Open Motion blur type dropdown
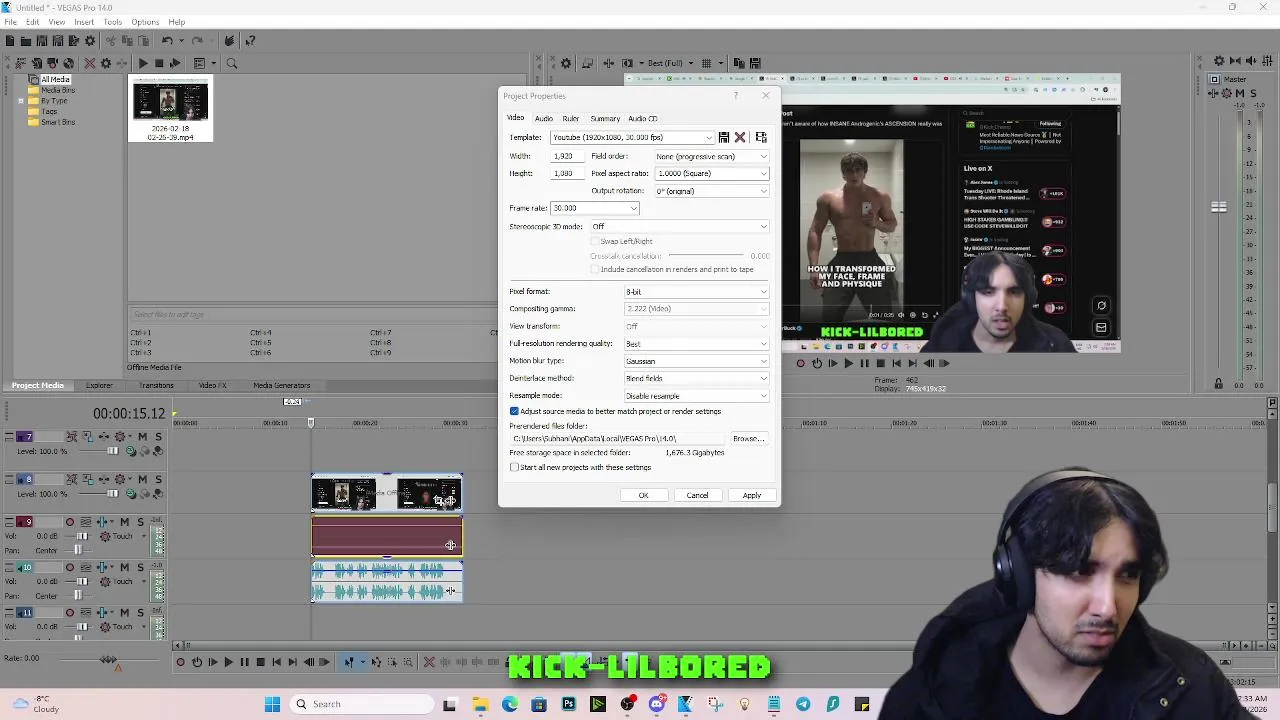 pos(764,361)
